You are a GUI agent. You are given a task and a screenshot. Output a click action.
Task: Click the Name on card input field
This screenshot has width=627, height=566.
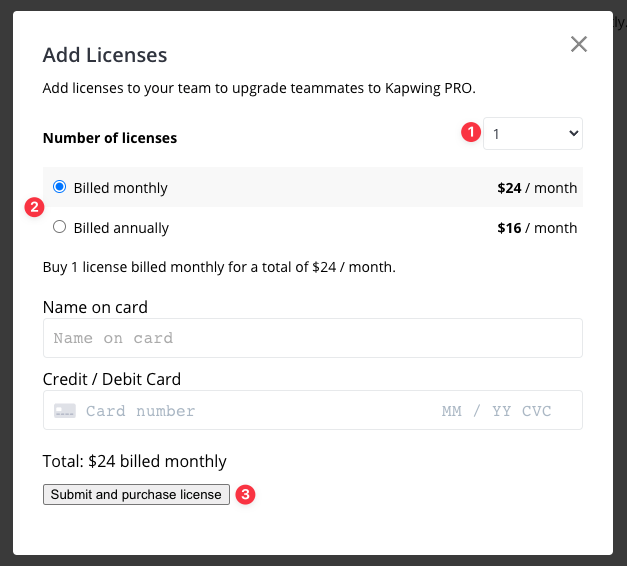click(312, 338)
